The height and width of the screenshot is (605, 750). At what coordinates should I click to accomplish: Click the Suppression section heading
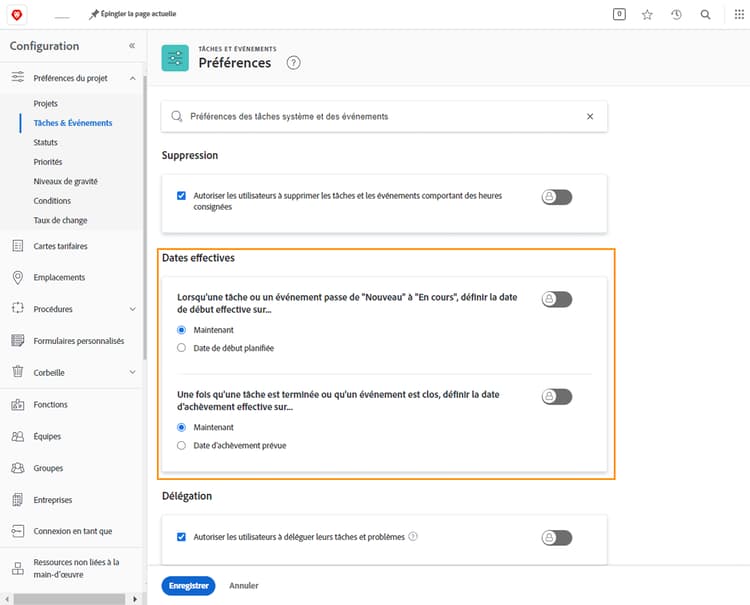(x=190, y=155)
